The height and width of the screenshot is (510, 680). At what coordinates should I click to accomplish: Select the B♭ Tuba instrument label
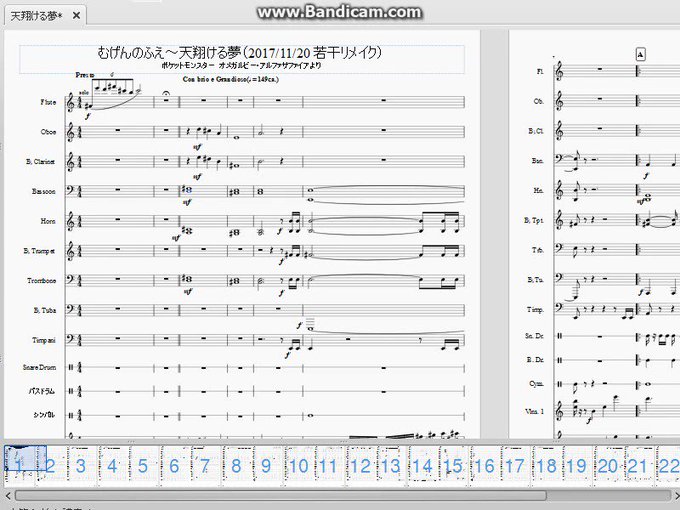[45, 311]
